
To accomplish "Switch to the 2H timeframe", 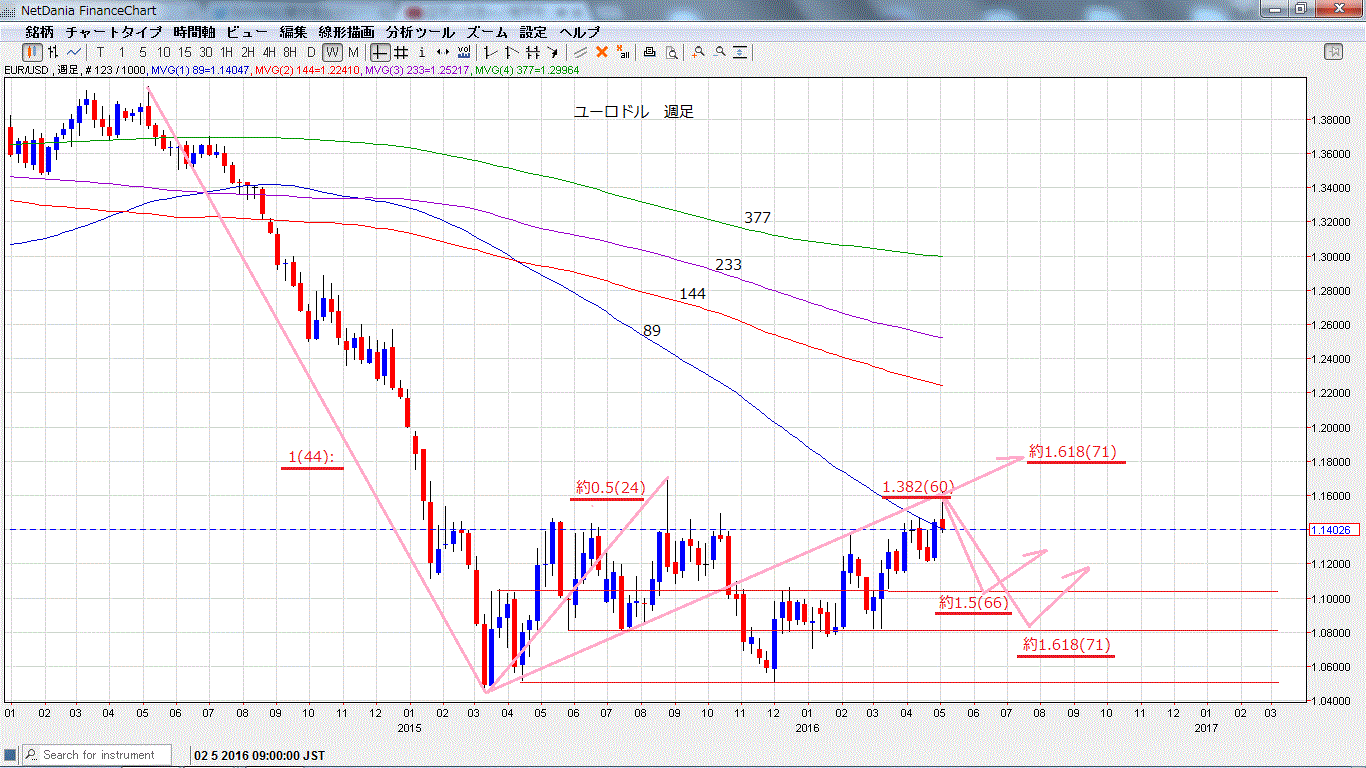I will tap(247, 51).
